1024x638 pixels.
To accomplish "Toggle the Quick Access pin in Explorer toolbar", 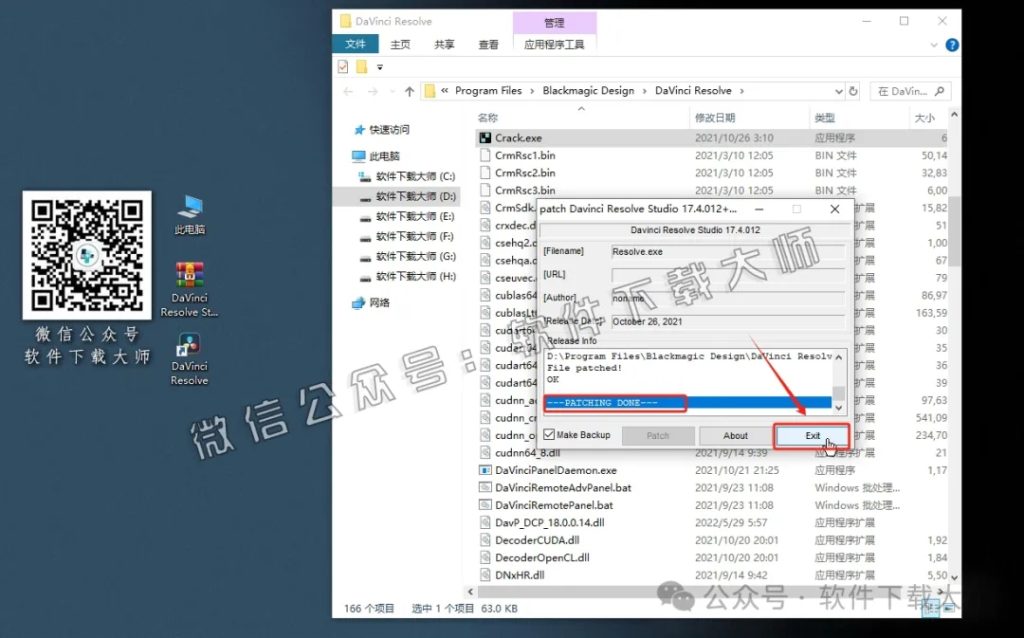I will [x=345, y=66].
